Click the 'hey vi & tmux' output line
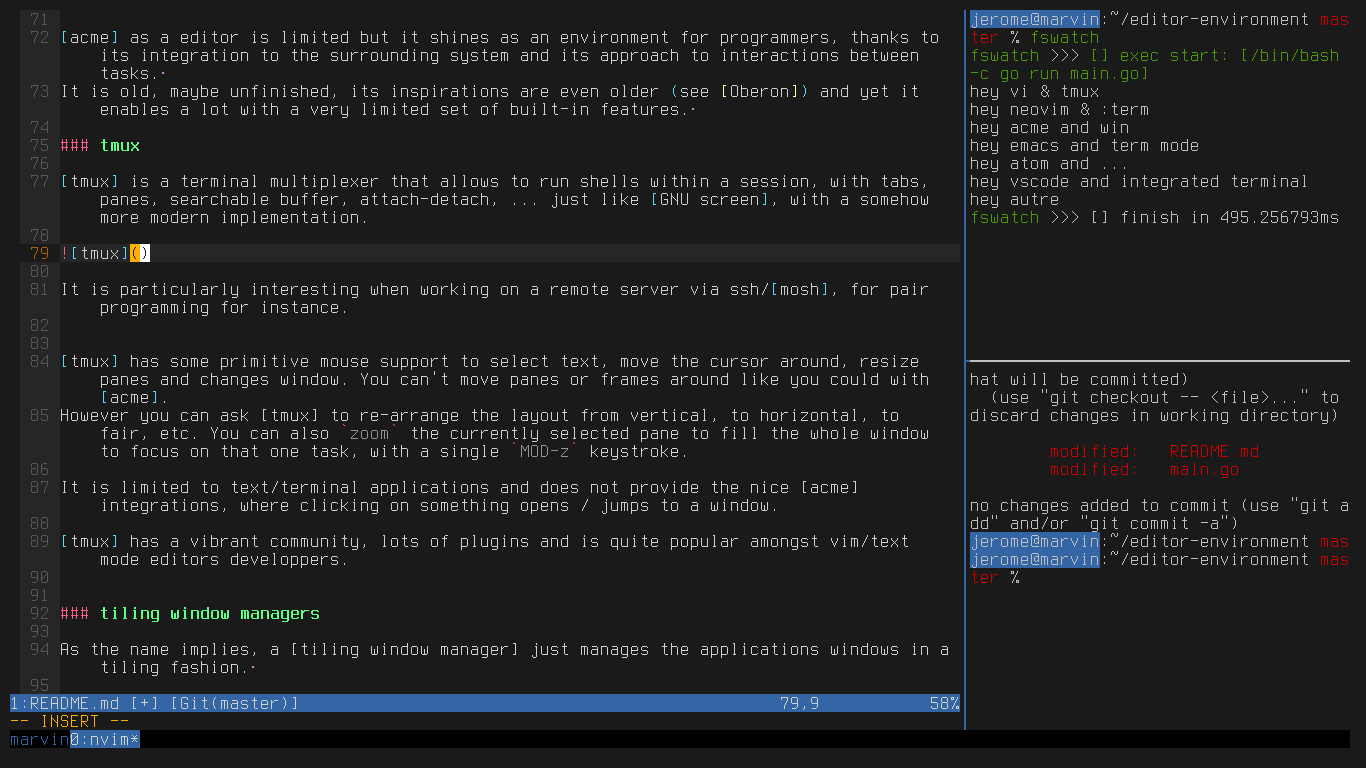This screenshot has height=768, width=1366. pos(1035,91)
